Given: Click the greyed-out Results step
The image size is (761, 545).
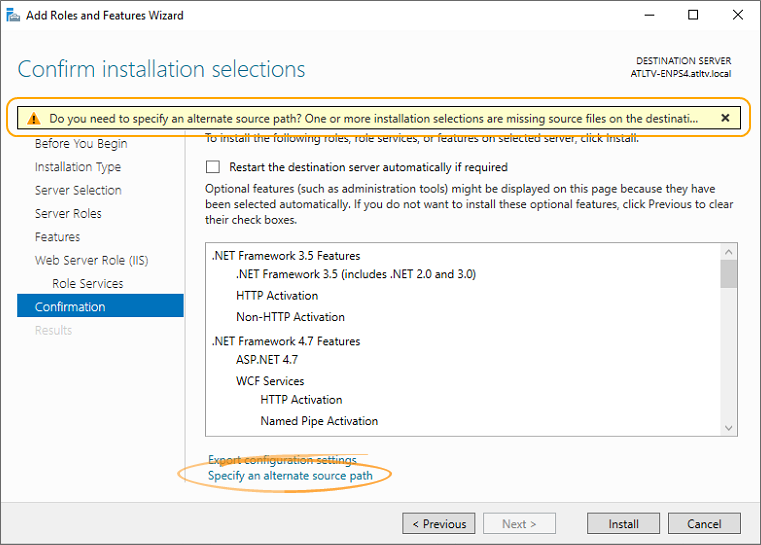Looking at the screenshot, I should (x=53, y=330).
